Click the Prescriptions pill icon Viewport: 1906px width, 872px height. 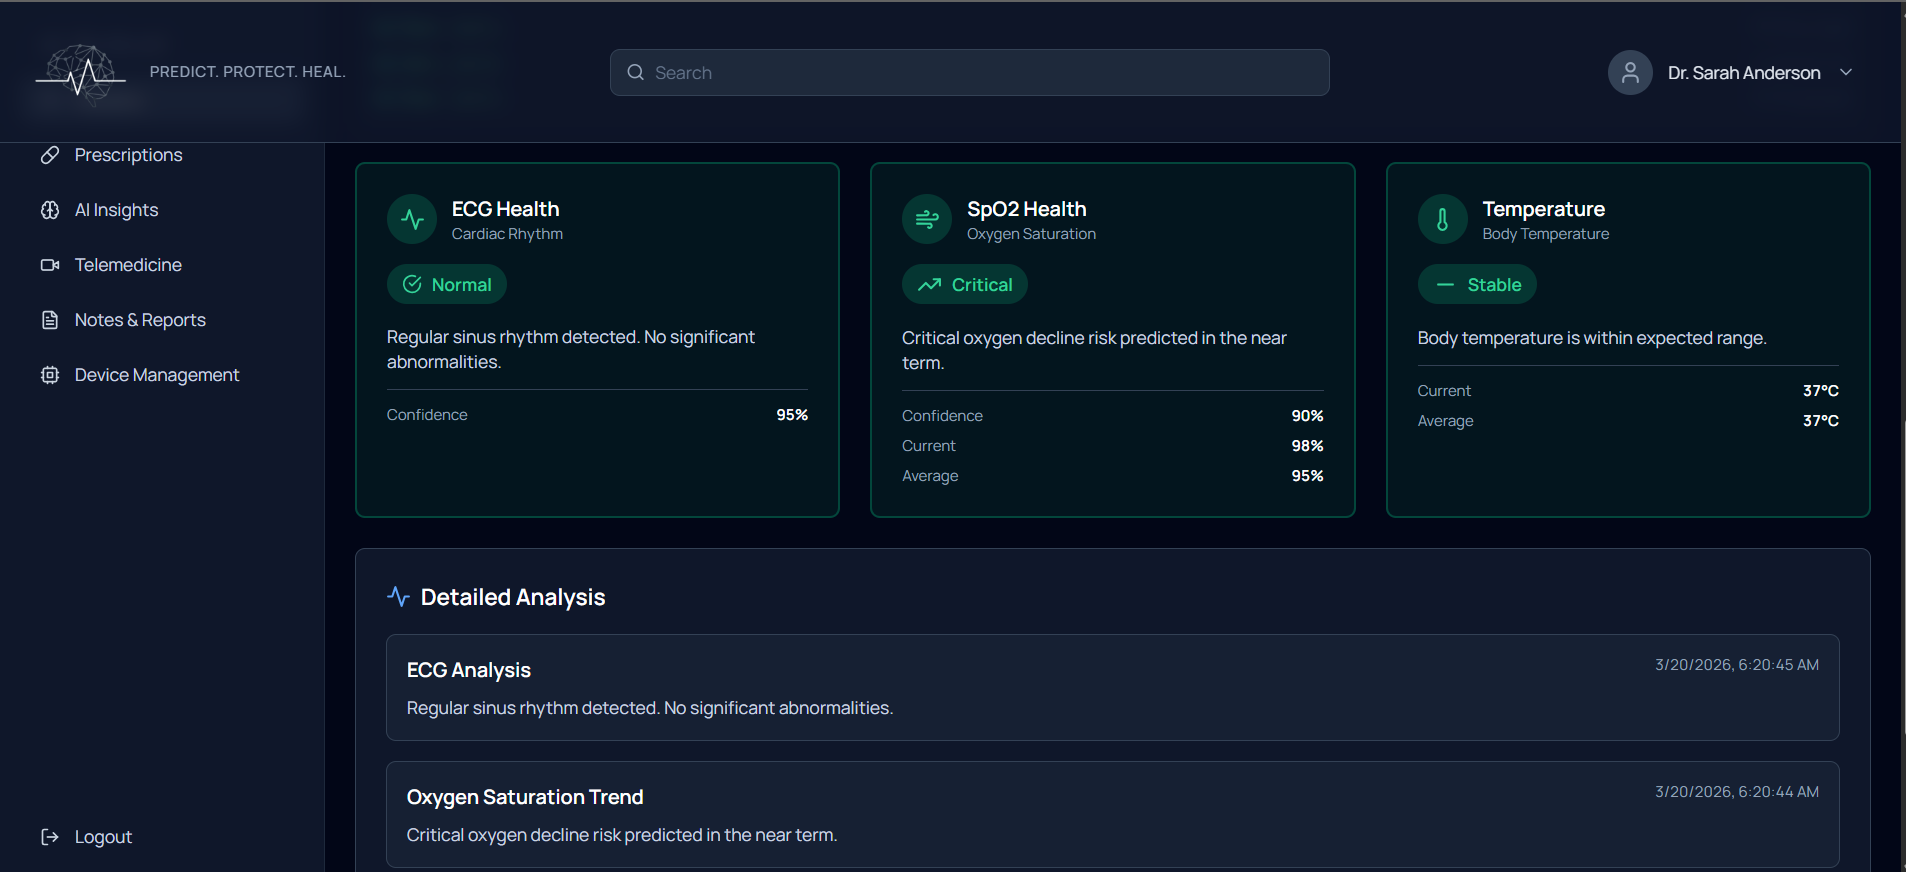[50, 155]
